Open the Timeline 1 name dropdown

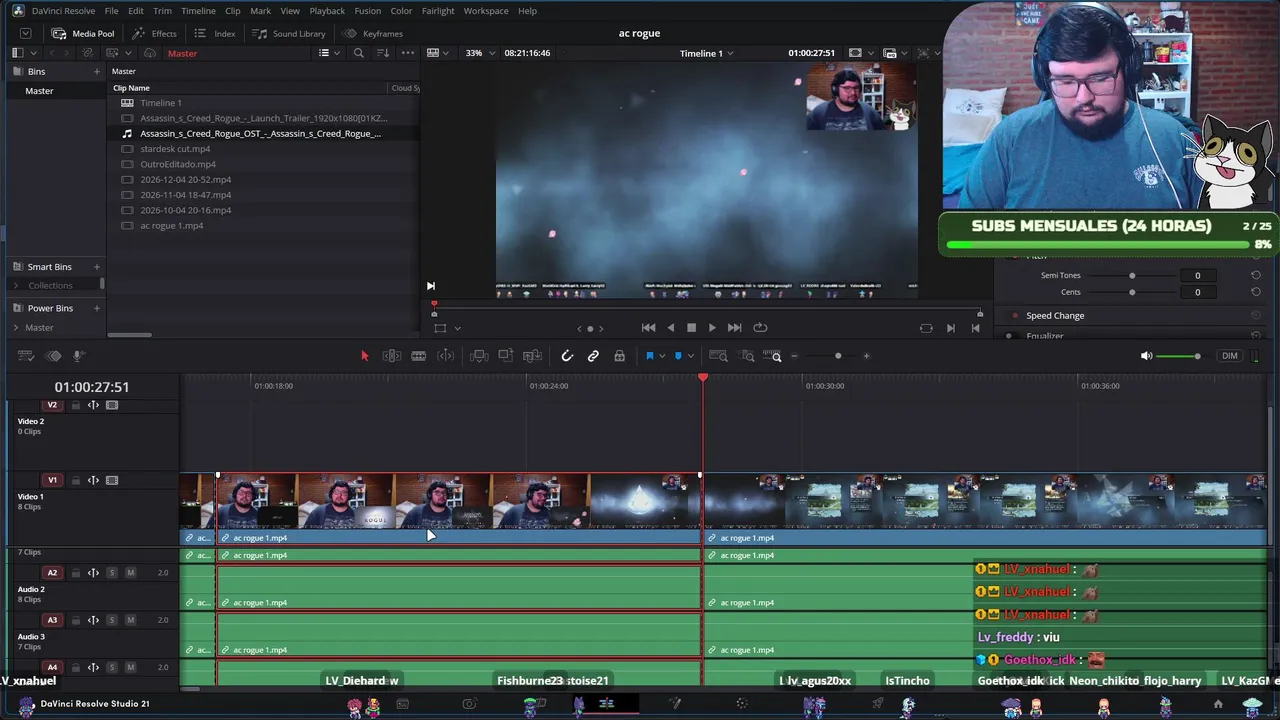pyautogui.click(x=706, y=53)
